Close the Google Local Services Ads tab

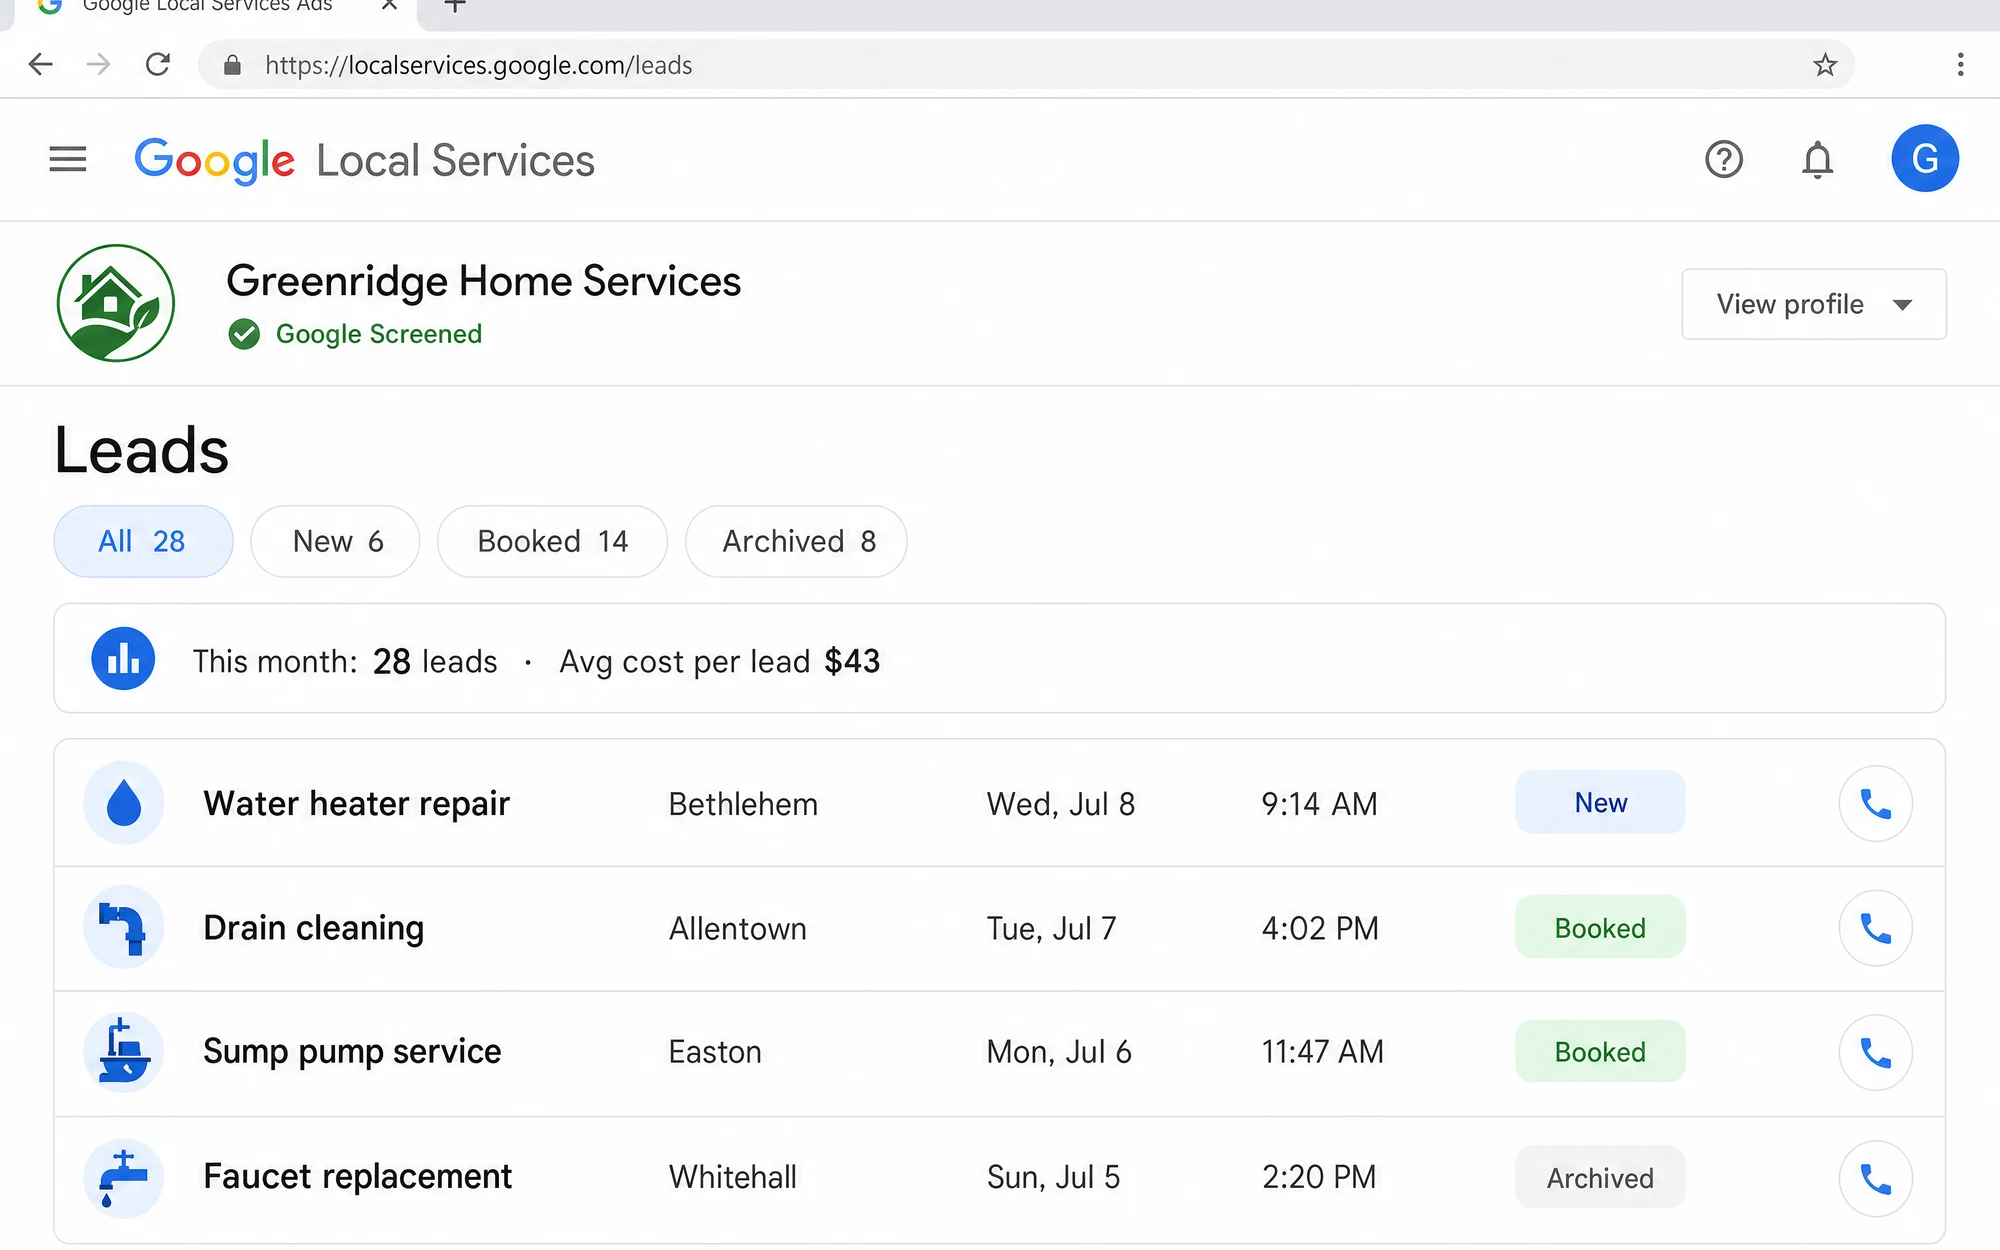[x=389, y=6]
